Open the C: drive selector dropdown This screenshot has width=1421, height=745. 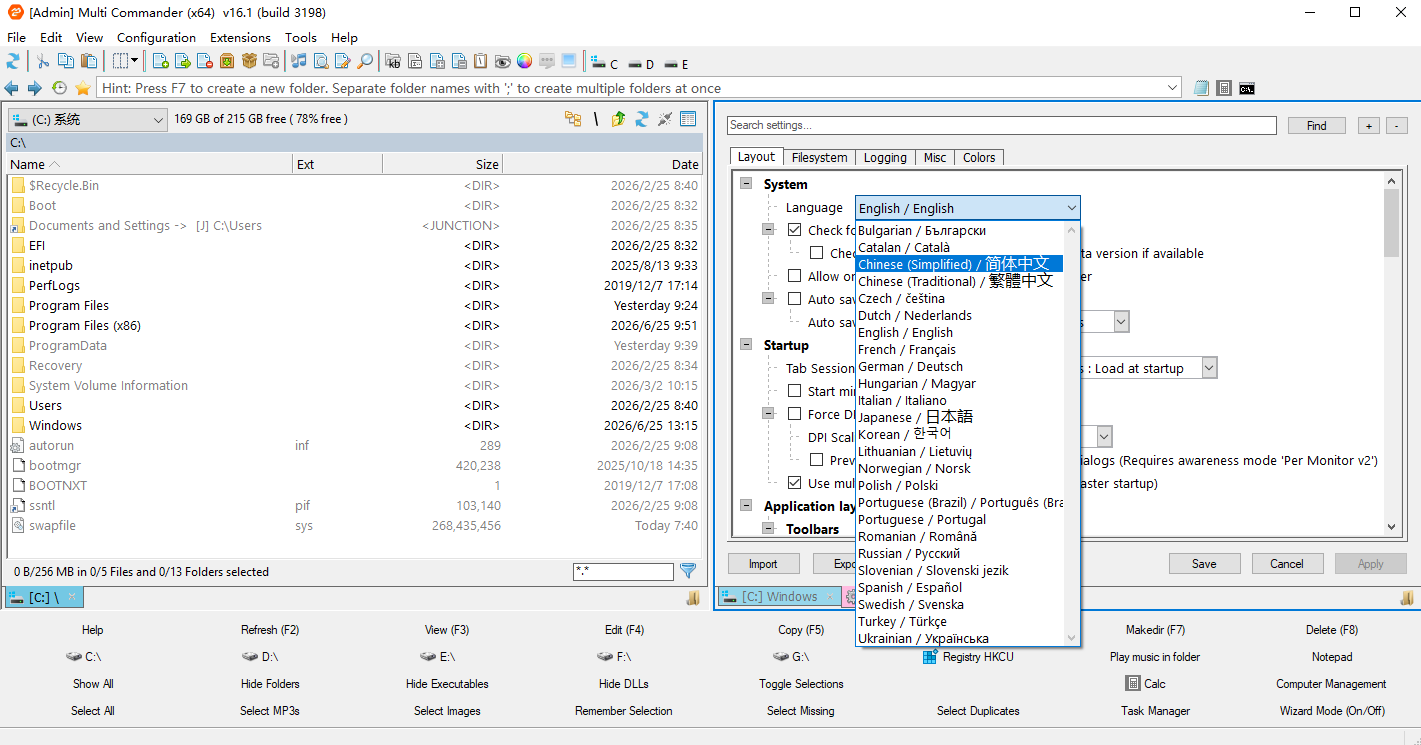point(88,120)
